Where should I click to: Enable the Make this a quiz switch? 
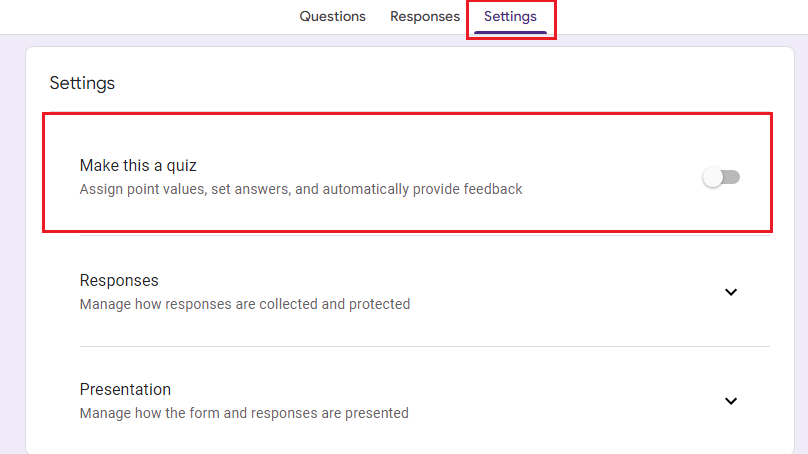pos(721,177)
